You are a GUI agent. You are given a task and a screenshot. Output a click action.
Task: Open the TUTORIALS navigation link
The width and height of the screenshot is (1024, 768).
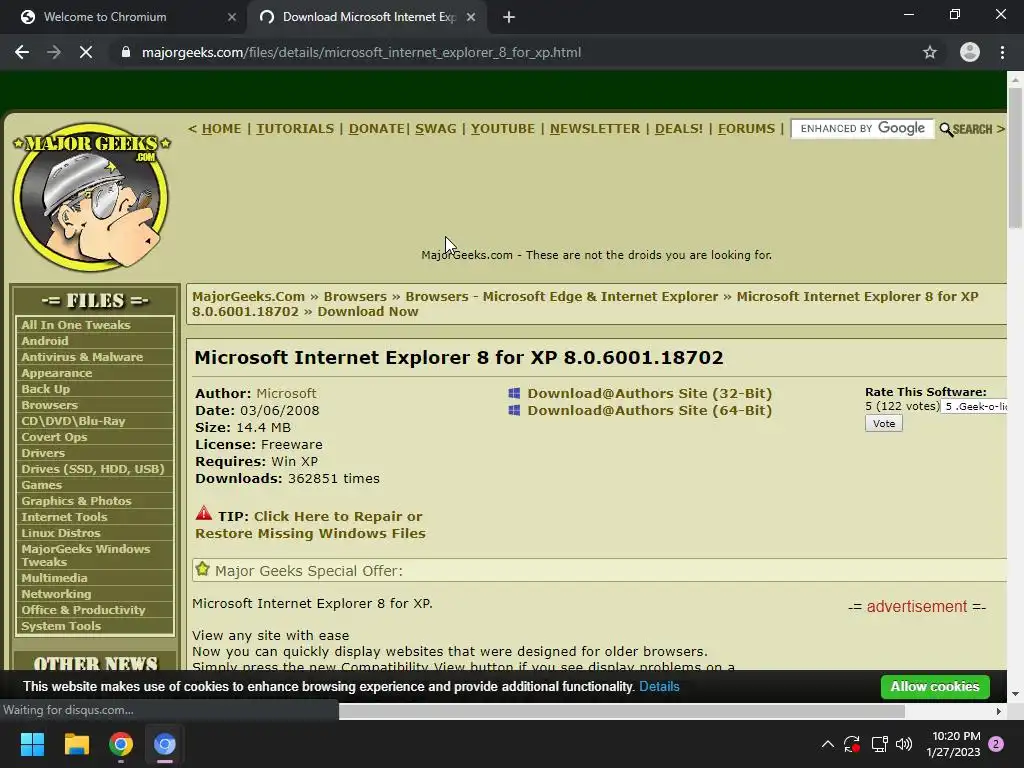coord(295,129)
